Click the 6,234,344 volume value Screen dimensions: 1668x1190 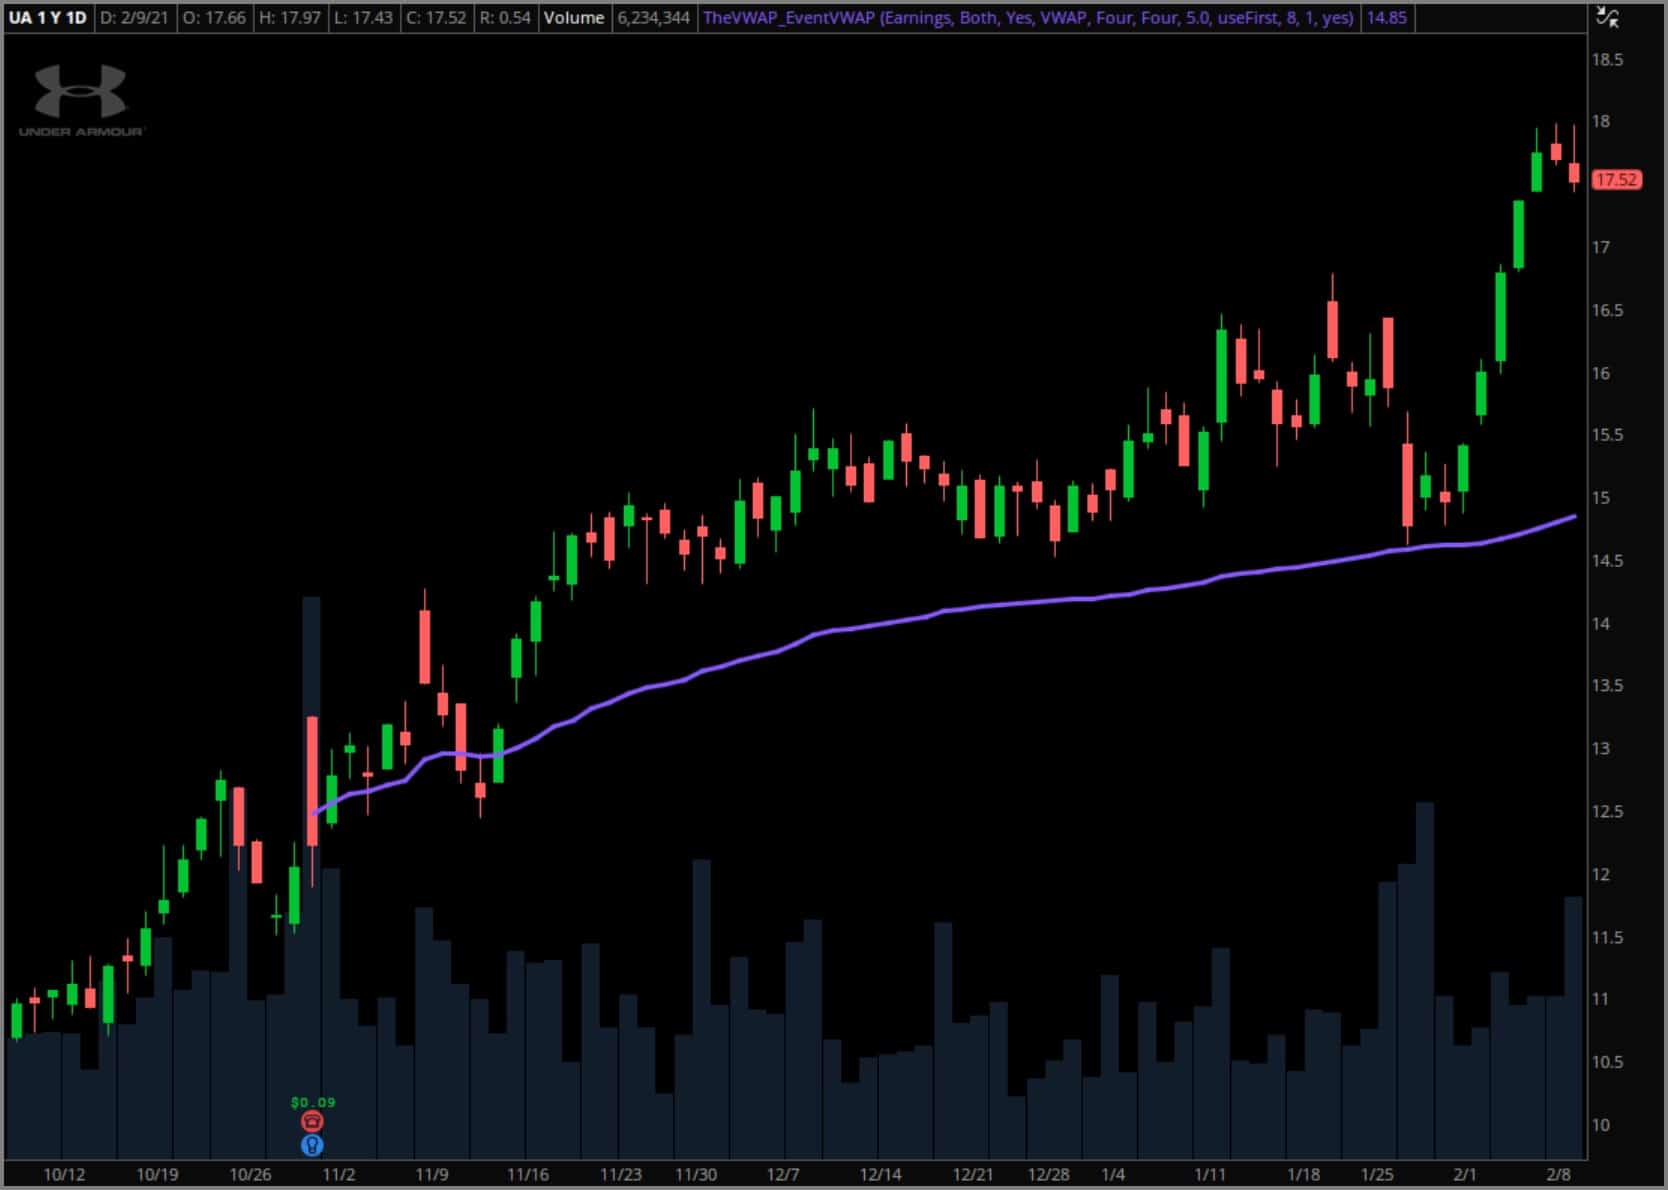click(x=653, y=17)
